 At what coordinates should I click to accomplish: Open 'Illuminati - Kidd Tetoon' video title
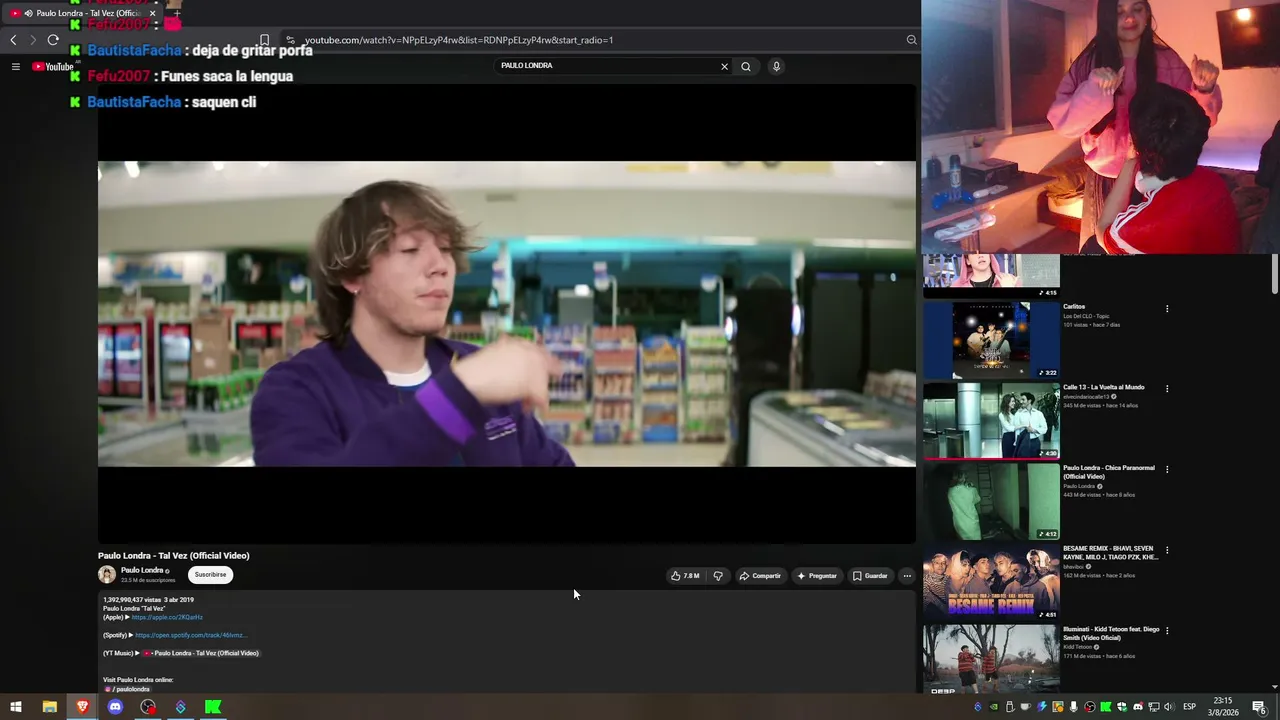(x=1111, y=634)
